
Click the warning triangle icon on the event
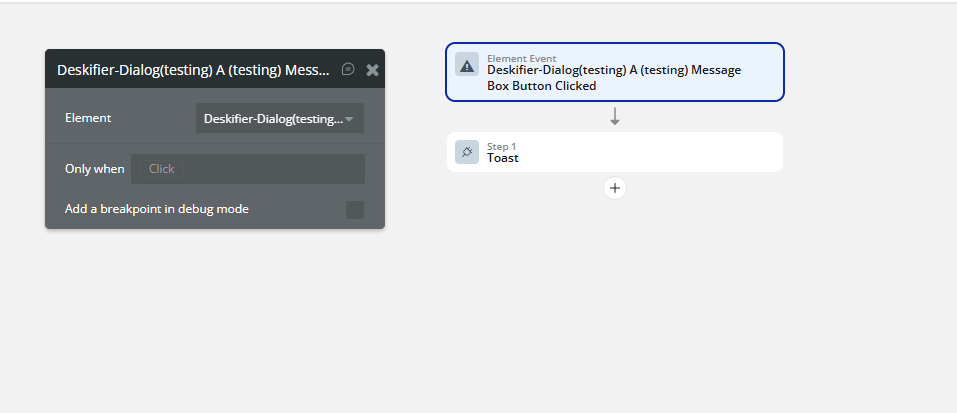coord(467,64)
